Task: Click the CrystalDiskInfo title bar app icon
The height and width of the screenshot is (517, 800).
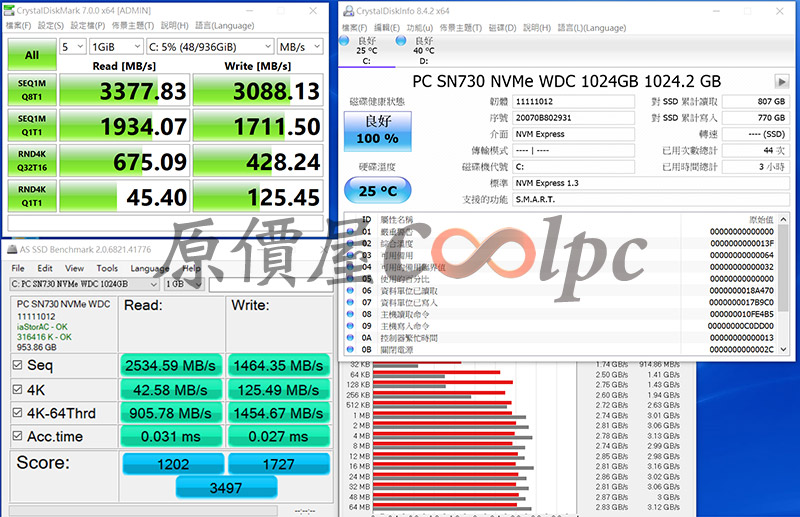Action: pyautogui.click(x=348, y=11)
